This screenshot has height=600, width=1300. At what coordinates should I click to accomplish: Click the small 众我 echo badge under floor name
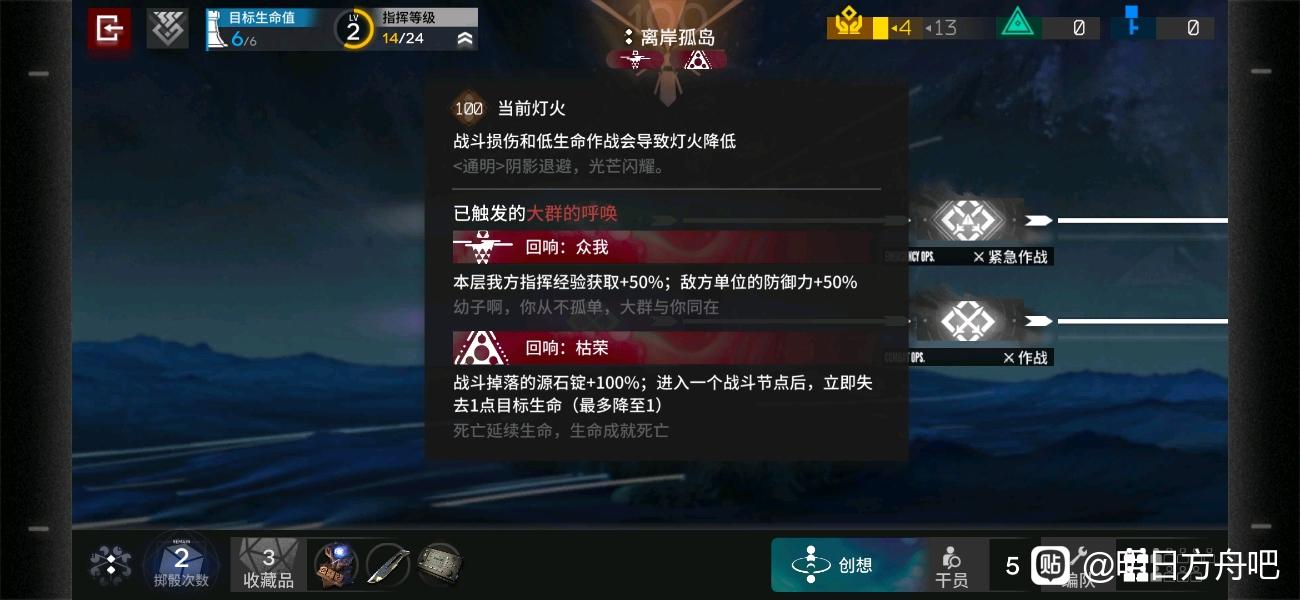[637, 60]
